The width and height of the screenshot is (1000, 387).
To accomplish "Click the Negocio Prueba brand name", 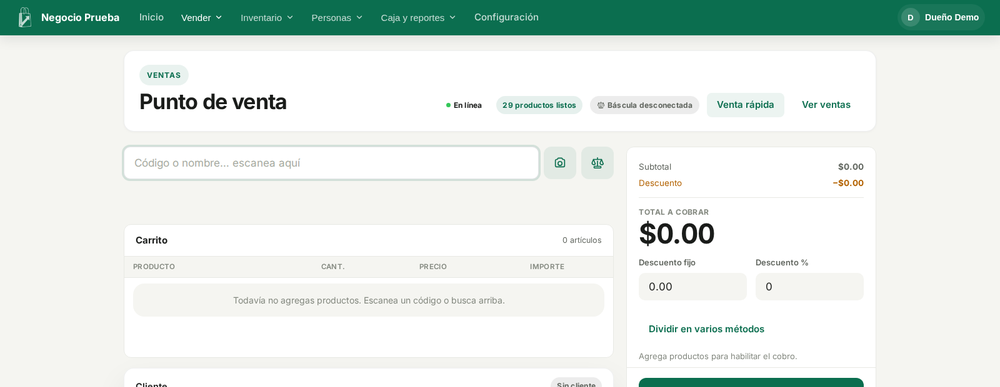I will 80,17.
